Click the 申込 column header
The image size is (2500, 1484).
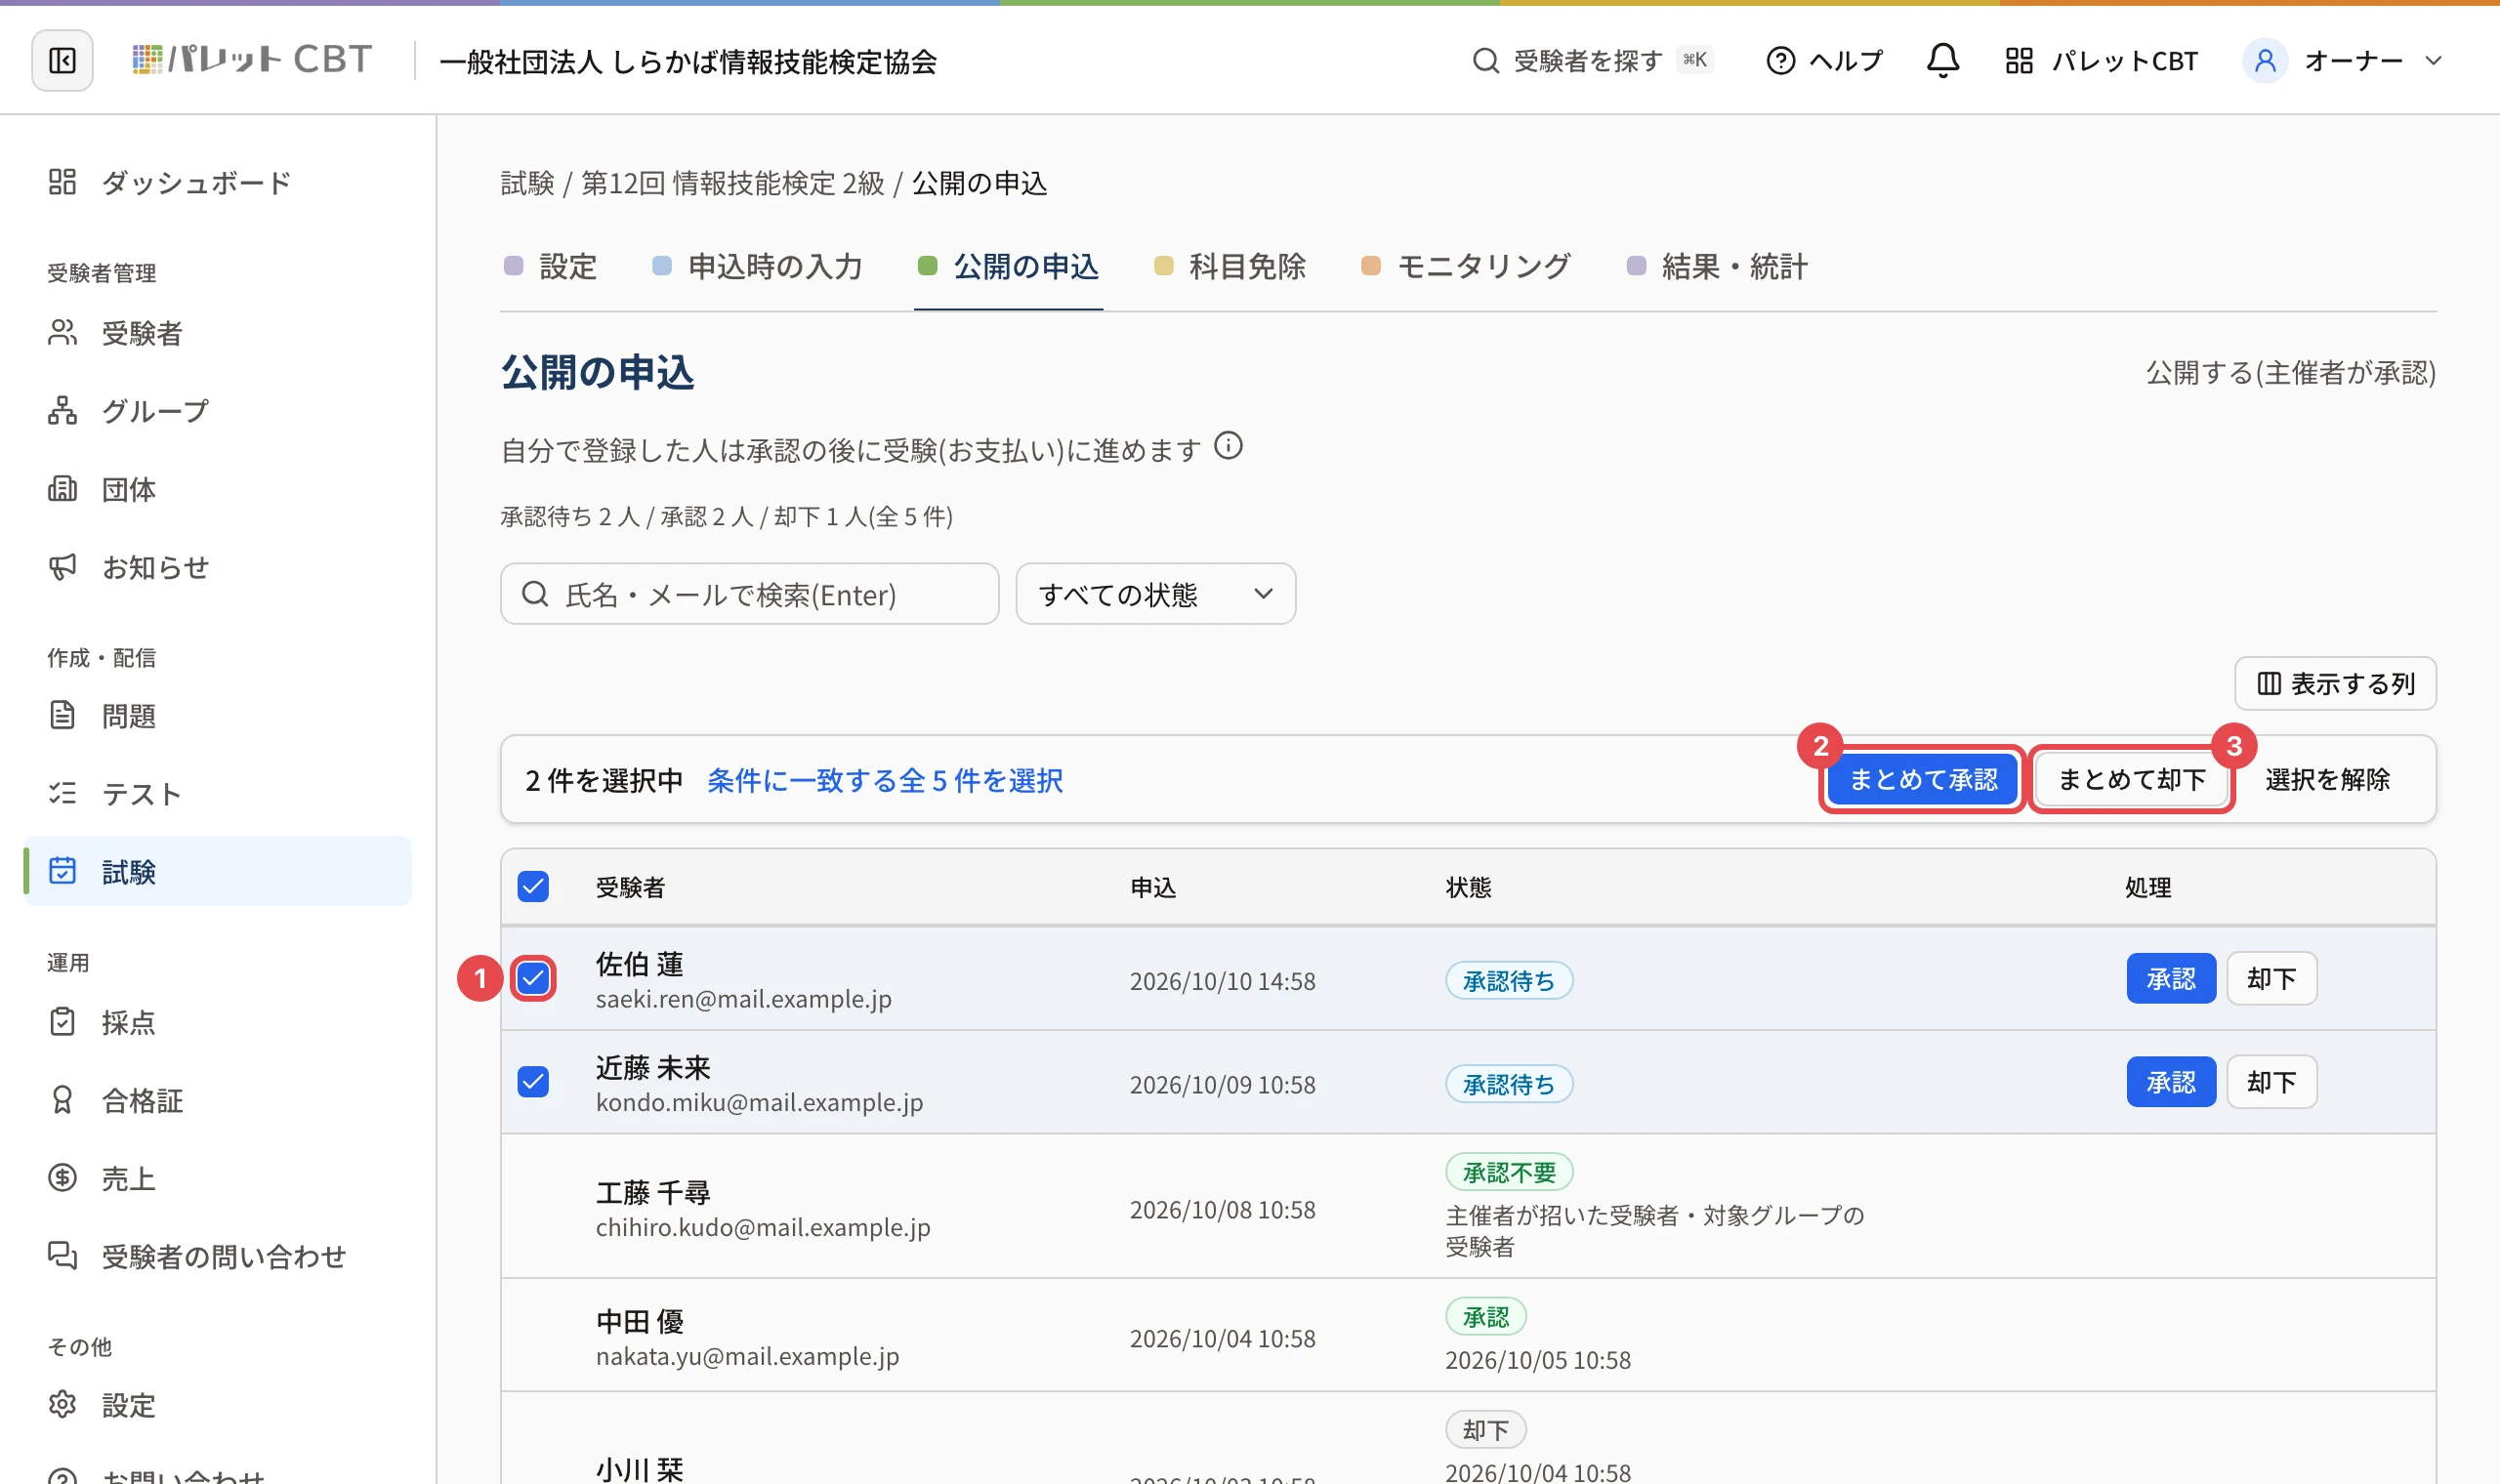[x=1153, y=887]
